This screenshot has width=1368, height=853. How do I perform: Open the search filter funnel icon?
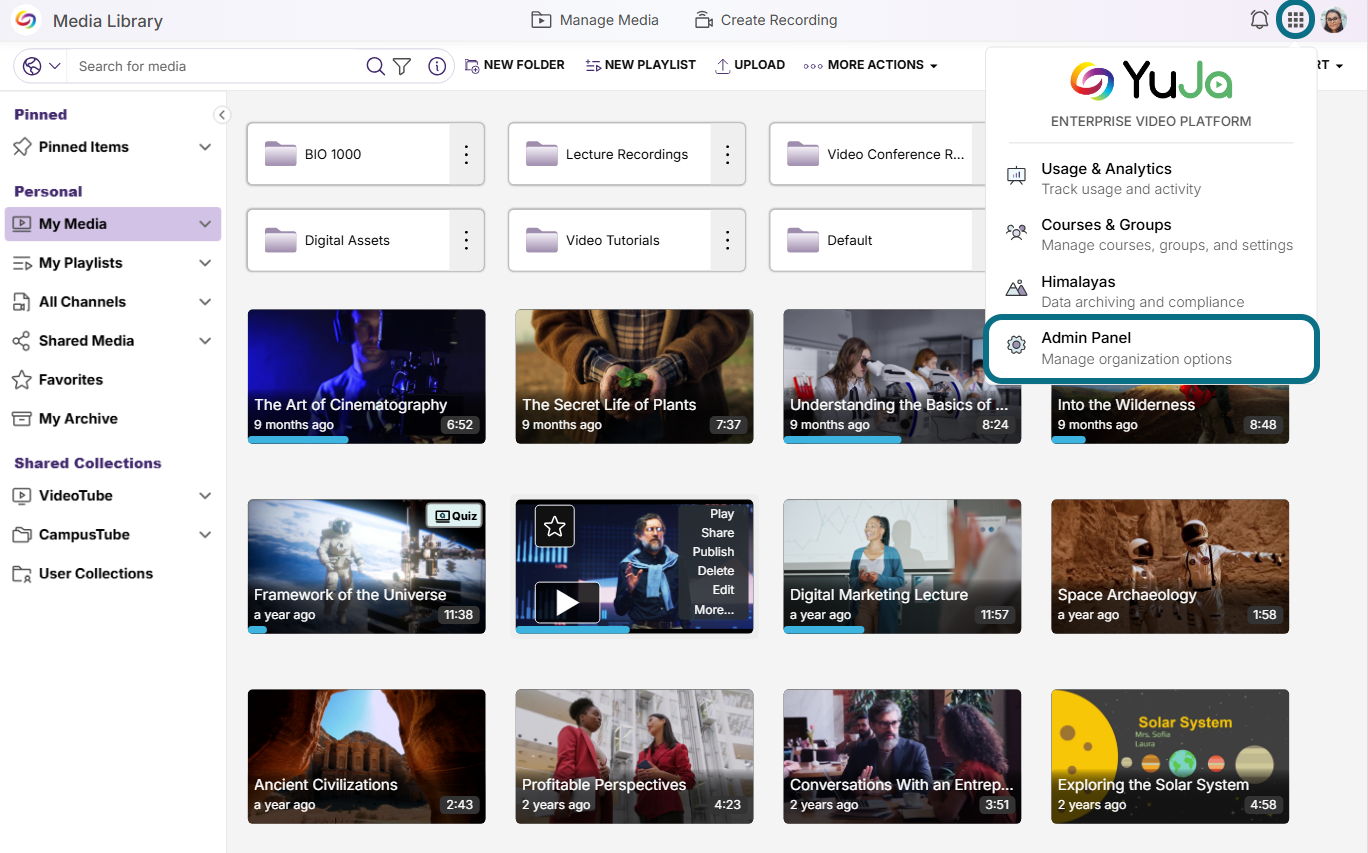[402, 66]
